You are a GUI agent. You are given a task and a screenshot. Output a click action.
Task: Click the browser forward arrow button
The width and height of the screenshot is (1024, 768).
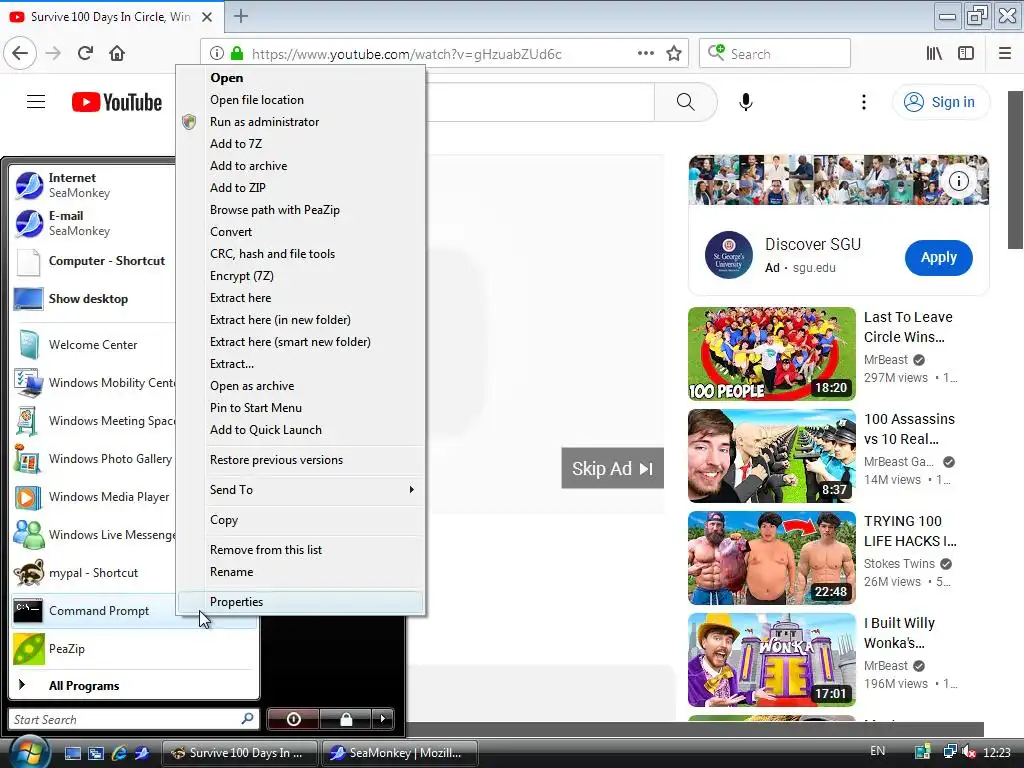tap(53, 53)
